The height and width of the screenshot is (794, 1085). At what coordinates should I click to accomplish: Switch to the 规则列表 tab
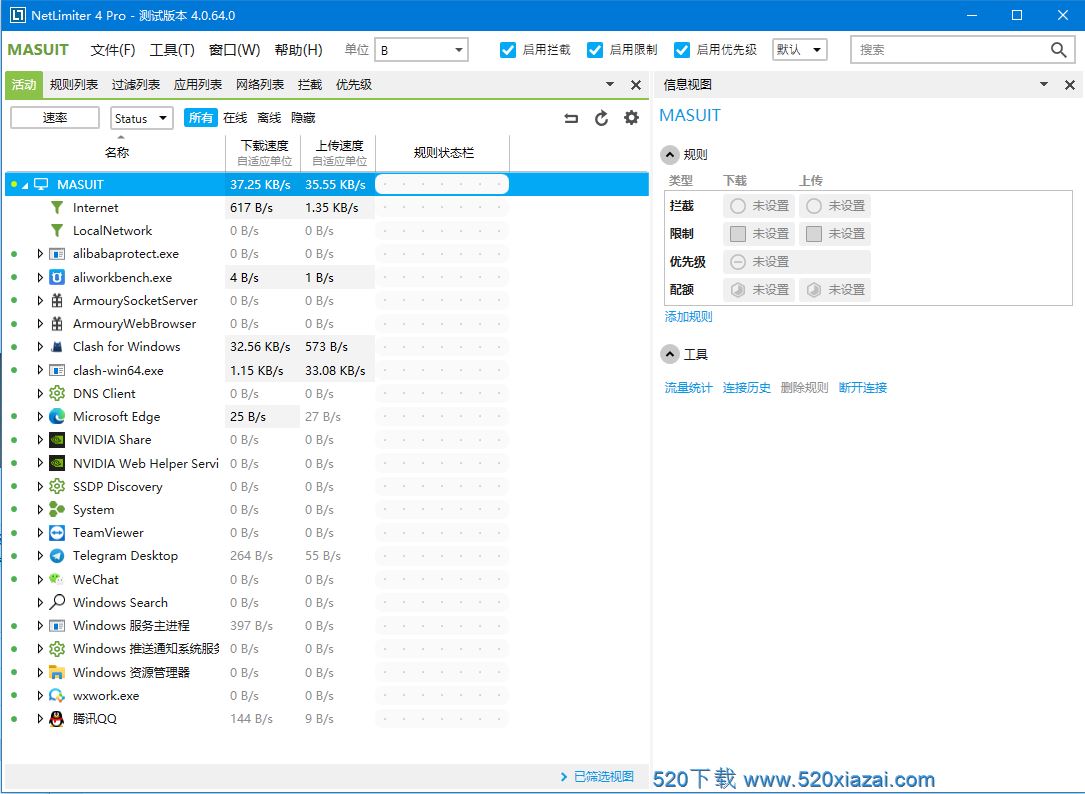coord(74,84)
